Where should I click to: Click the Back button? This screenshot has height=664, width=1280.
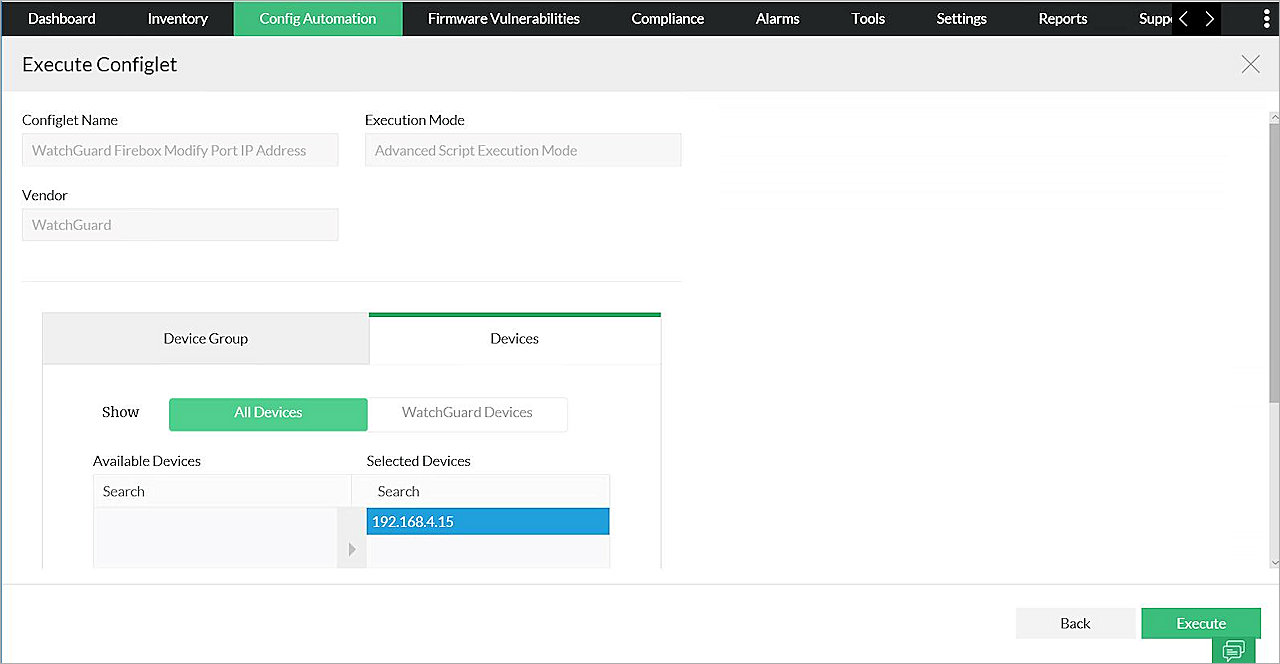pos(1076,622)
